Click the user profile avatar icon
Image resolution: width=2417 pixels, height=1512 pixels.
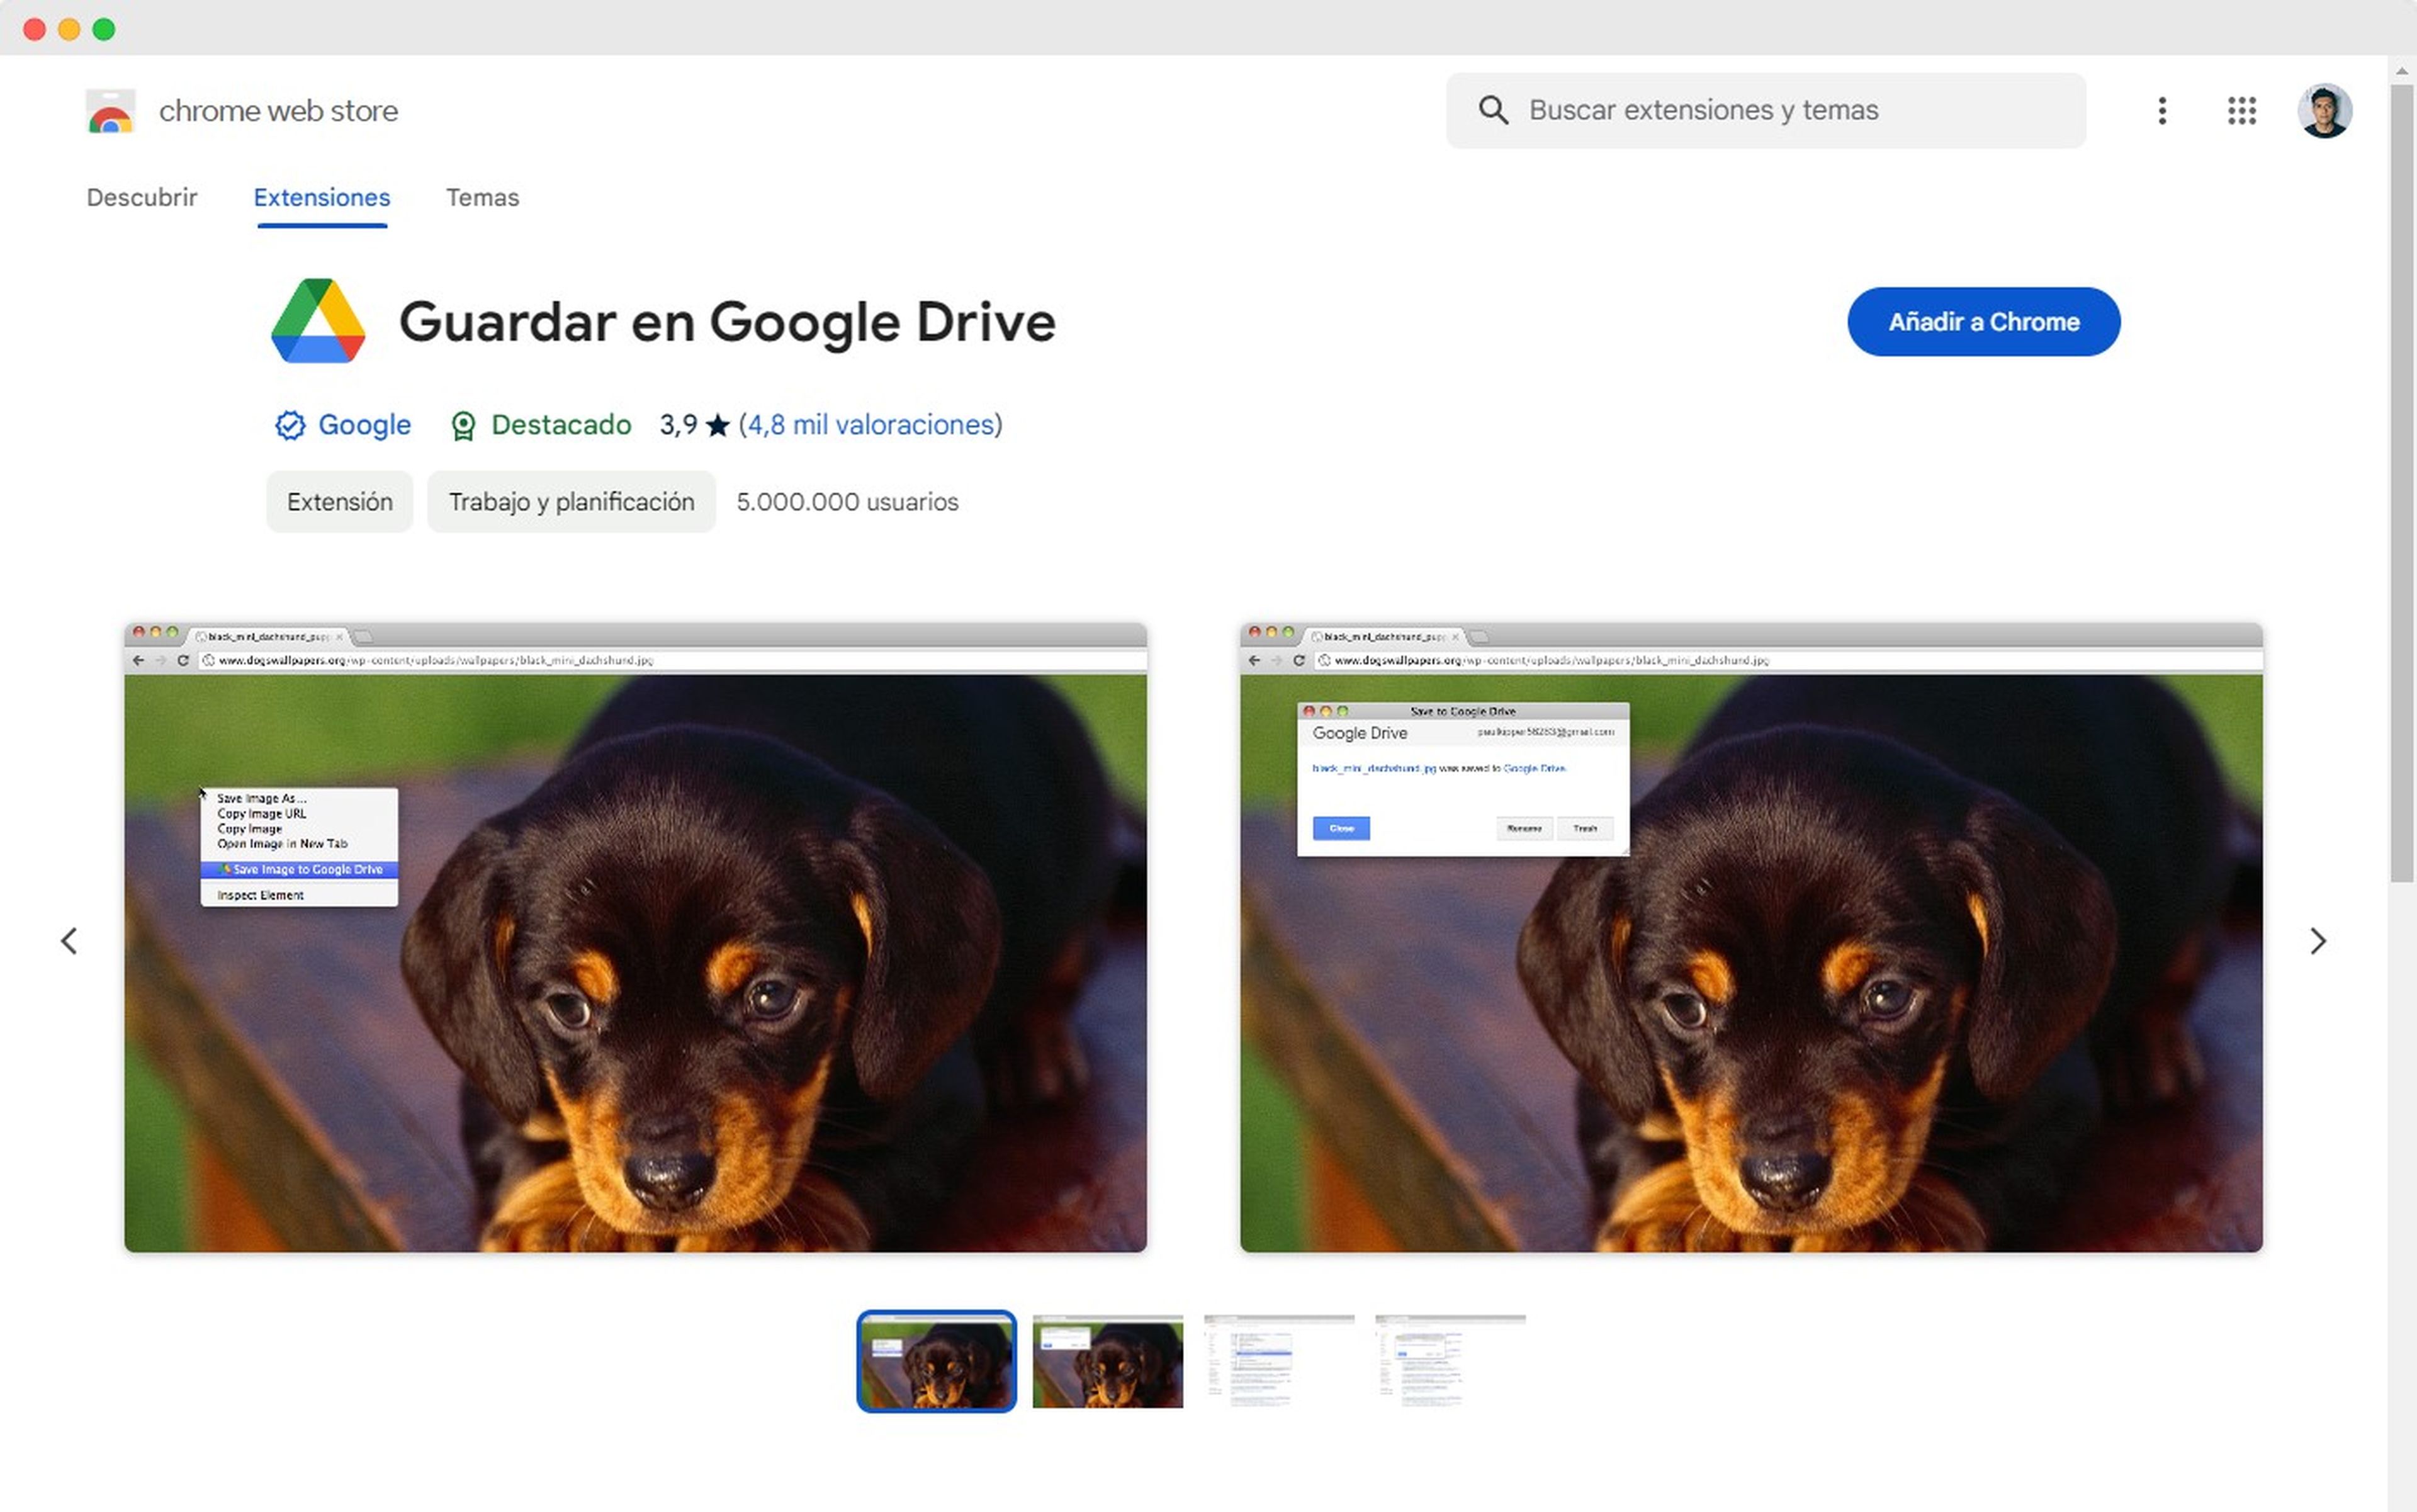[x=2326, y=110]
